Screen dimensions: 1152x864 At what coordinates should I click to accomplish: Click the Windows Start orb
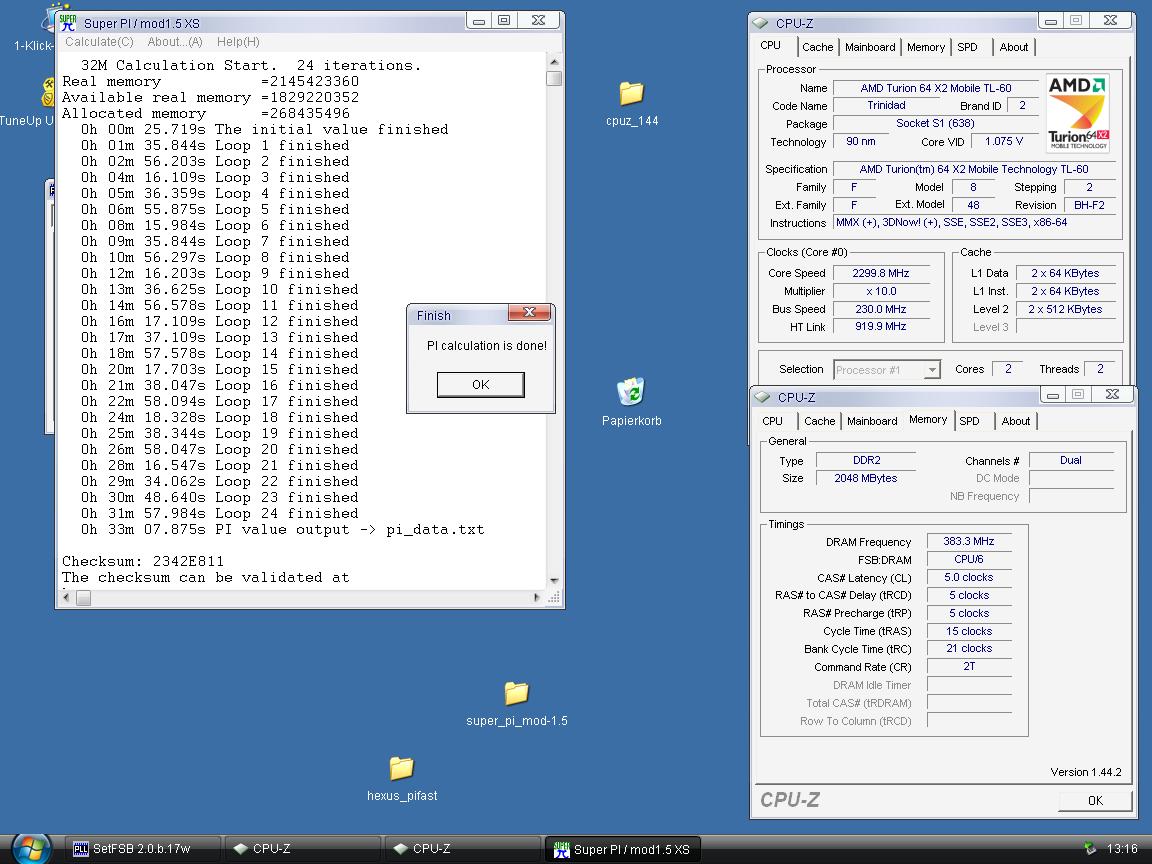32,849
